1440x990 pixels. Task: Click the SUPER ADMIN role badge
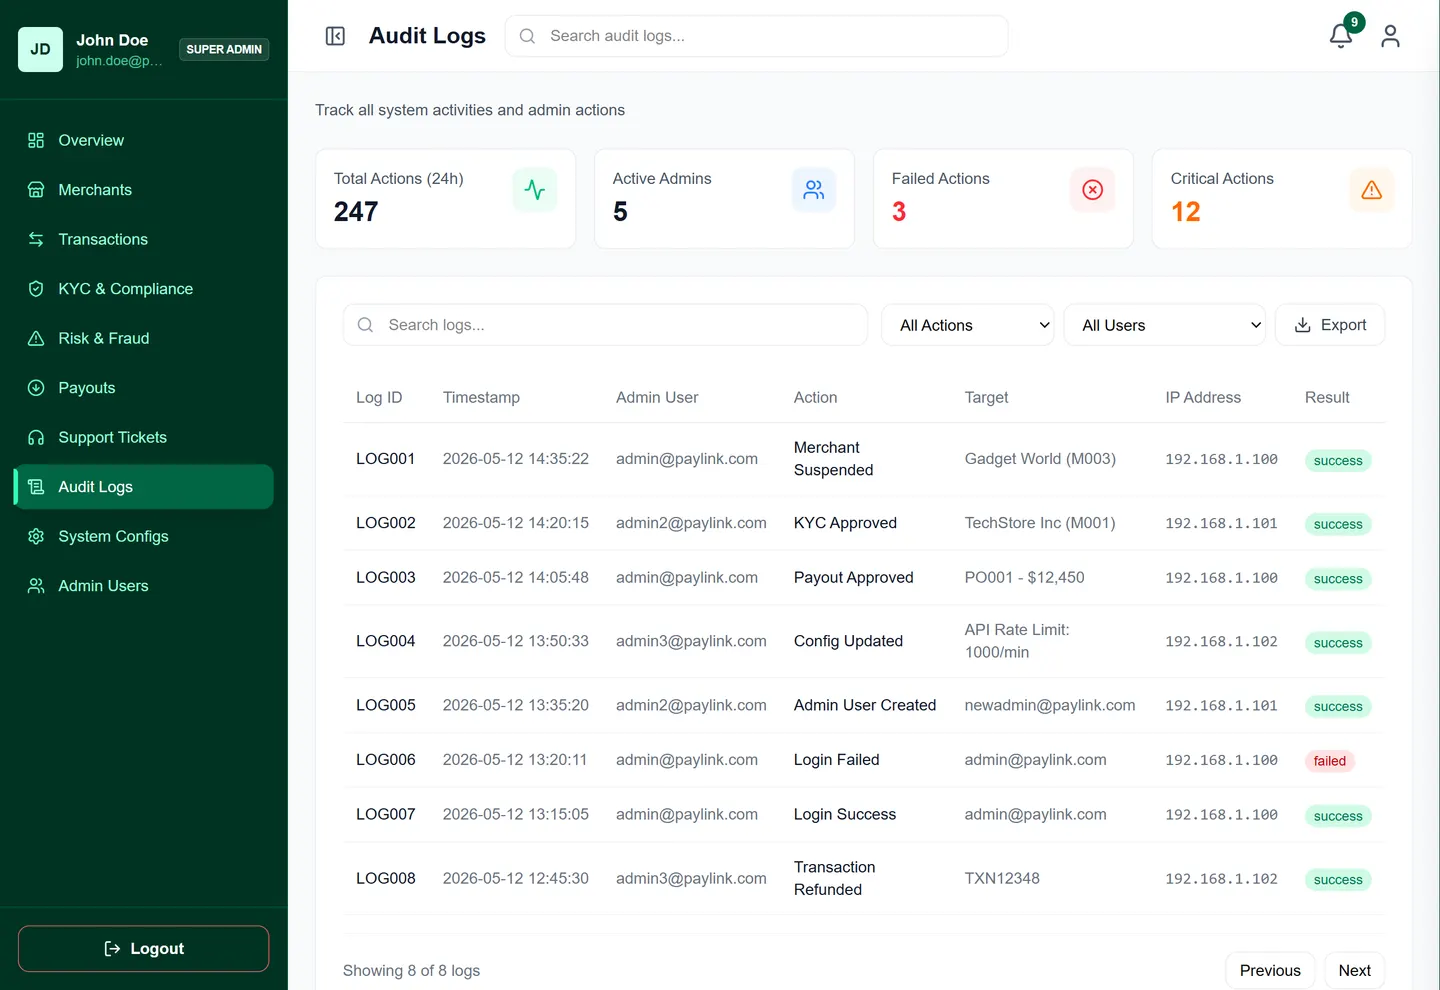[224, 49]
